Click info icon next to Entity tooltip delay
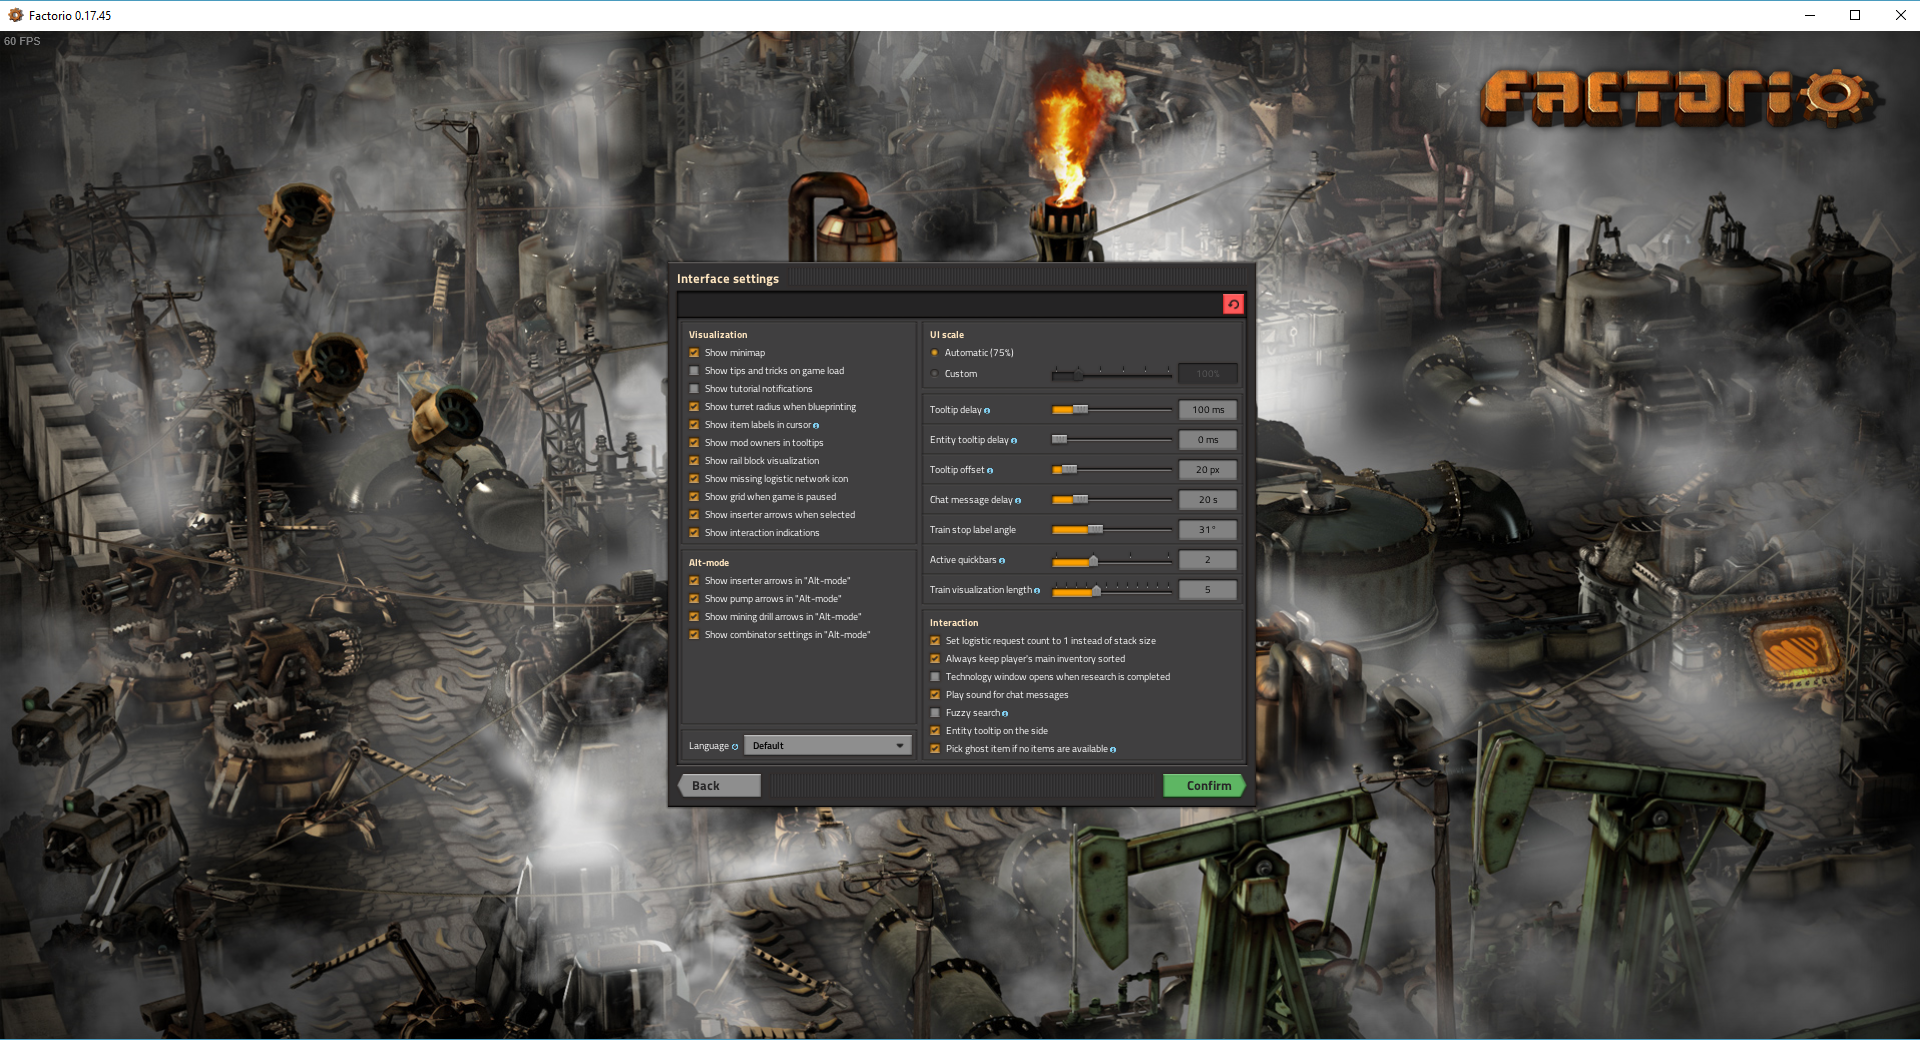The width and height of the screenshot is (1920, 1040). pos(1014,441)
